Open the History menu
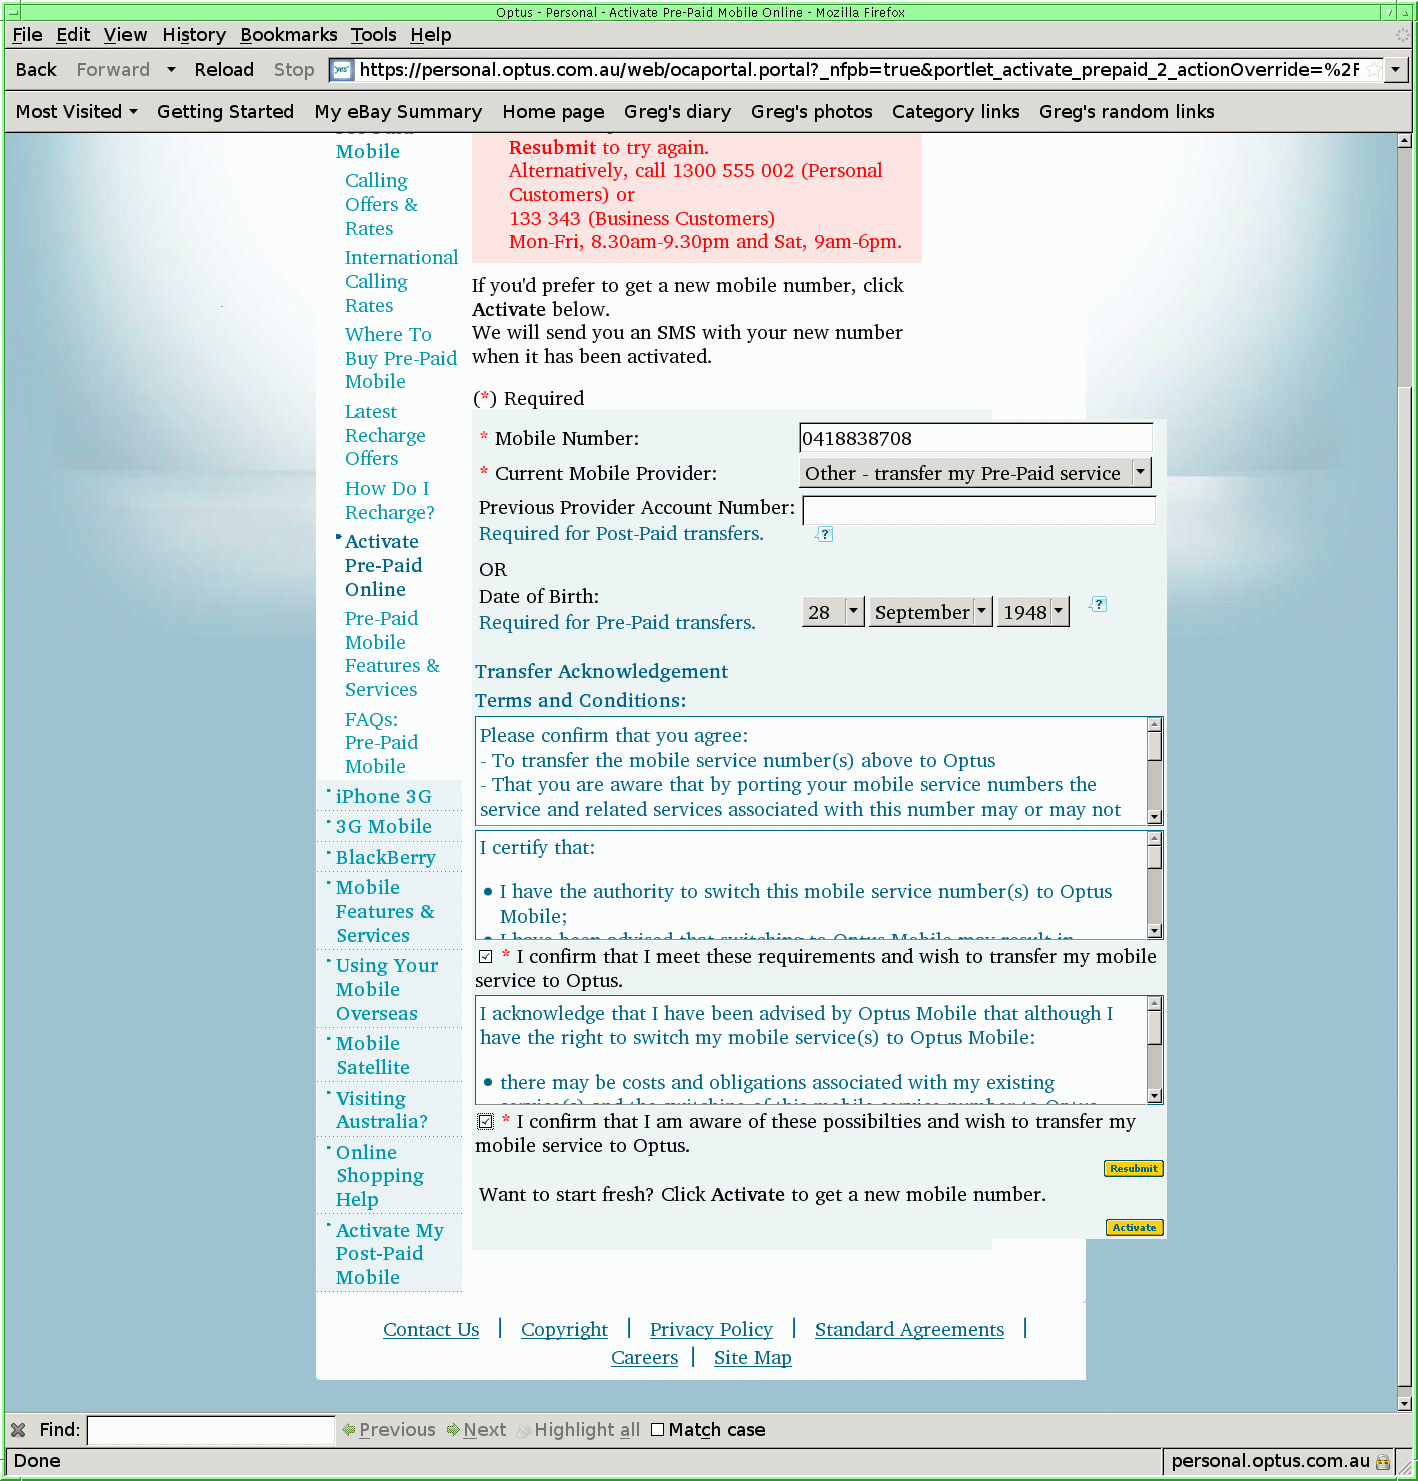The image size is (1418, 1481). tap(194, 35)
